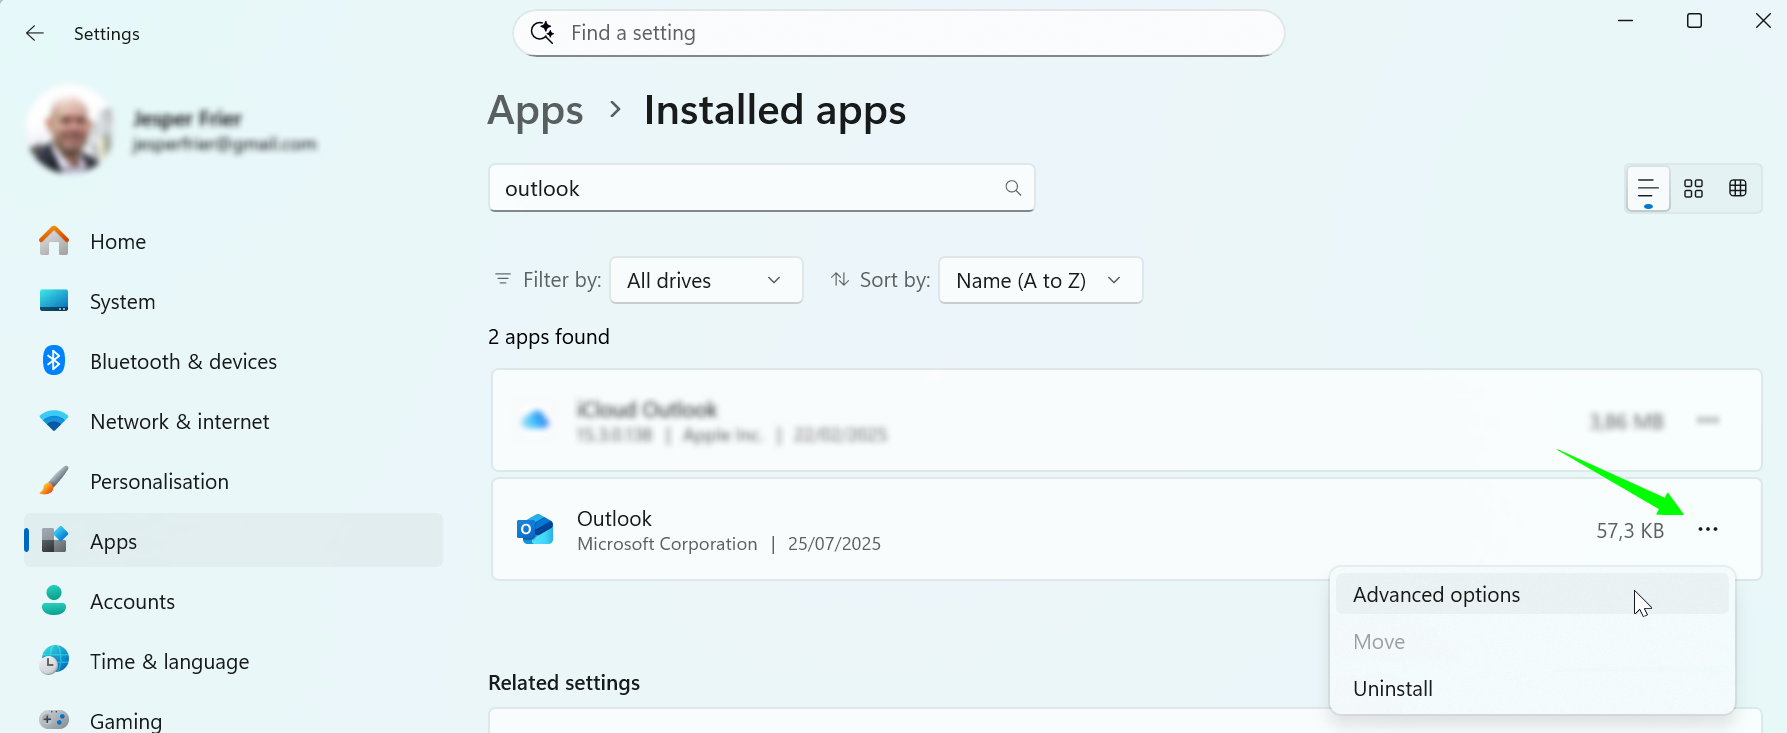Open the Filter by All drives dropdown
The width and height of the screenshot is (1787, 733).
[706, 280]
